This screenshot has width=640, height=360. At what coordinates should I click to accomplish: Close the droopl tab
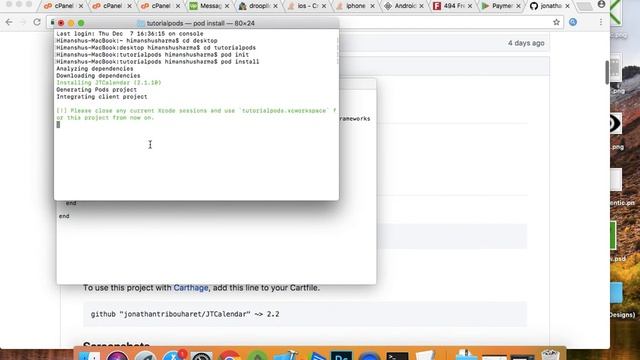[276, 6]
